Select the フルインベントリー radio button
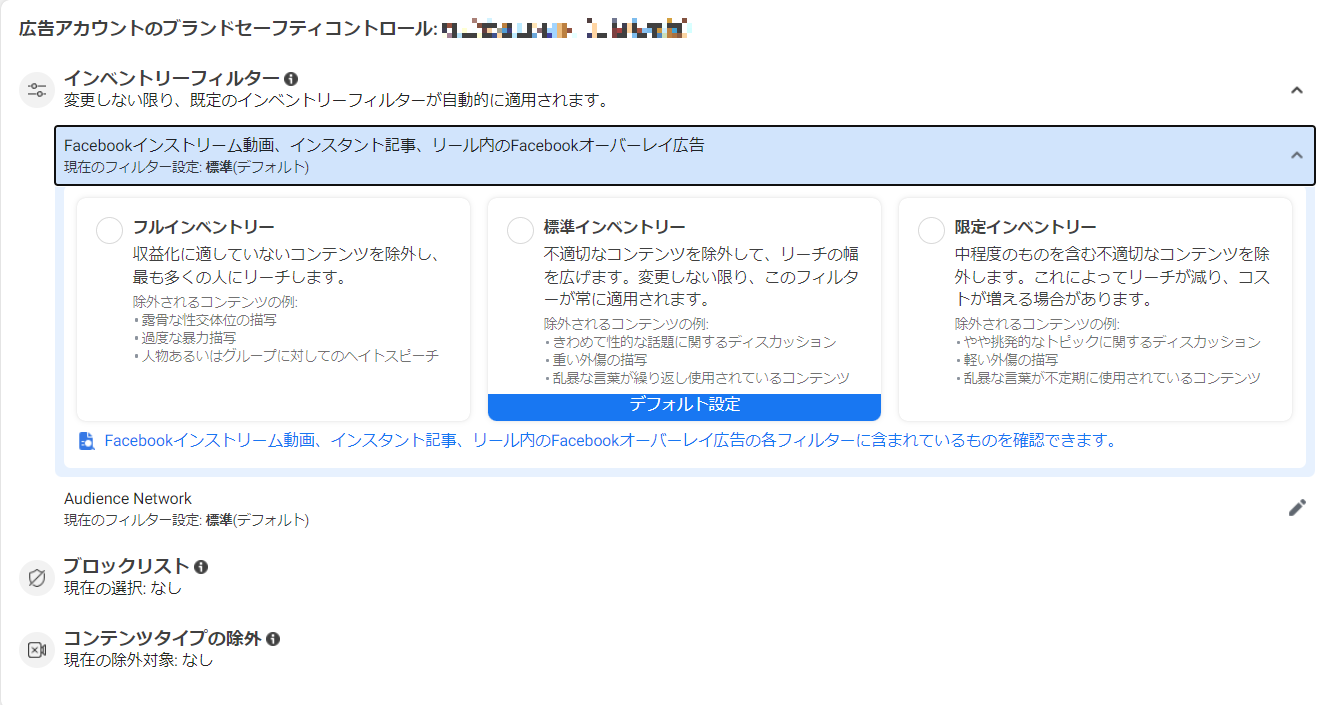The width and height of the screenshot is (1324, 705). pos(110,230)
